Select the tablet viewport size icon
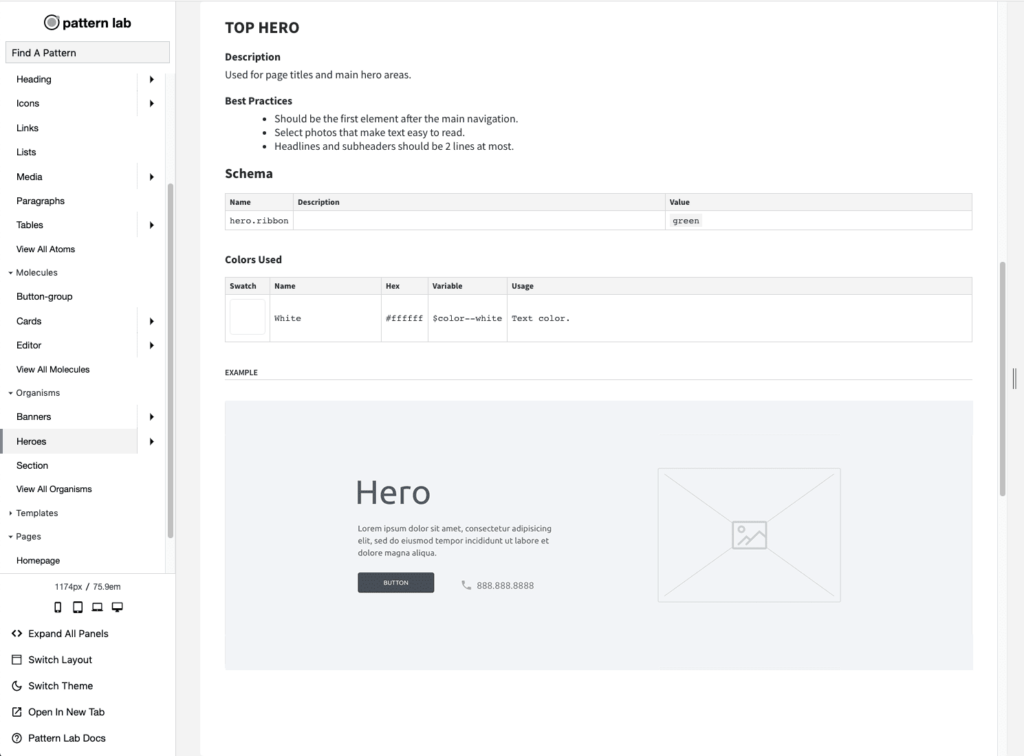The height and width of the screenshot is (756, 1024). [78, 607]
